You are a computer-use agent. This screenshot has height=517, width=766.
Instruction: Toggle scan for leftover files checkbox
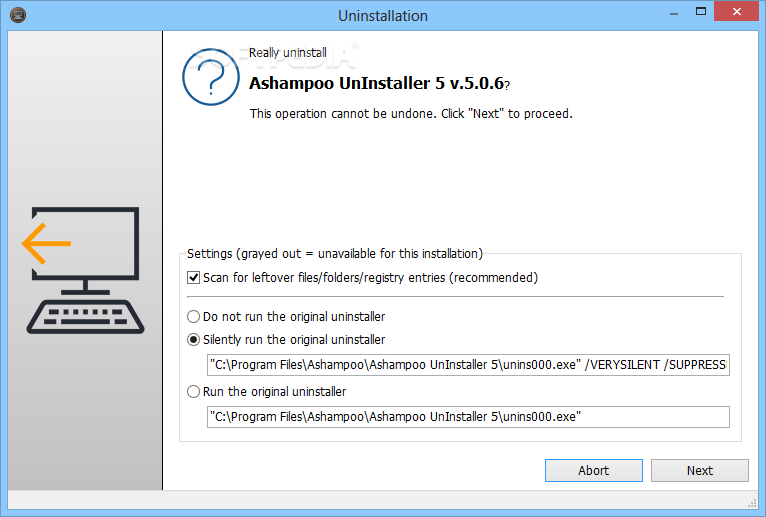(194, 278)
